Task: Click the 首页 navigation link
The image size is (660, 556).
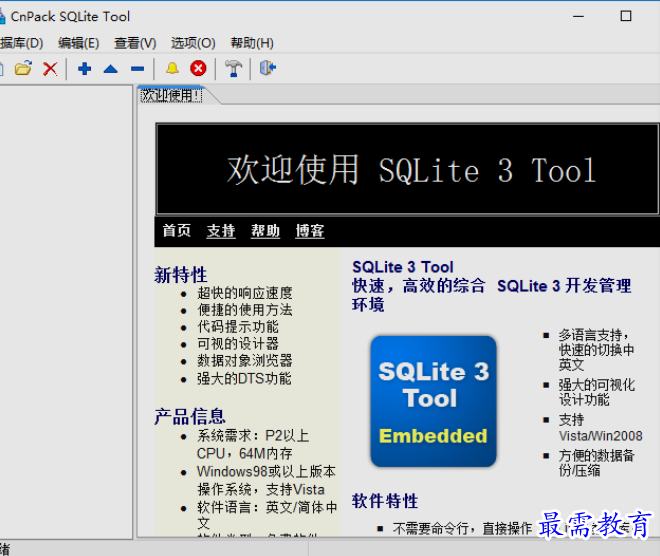Action: click(177, 231)
